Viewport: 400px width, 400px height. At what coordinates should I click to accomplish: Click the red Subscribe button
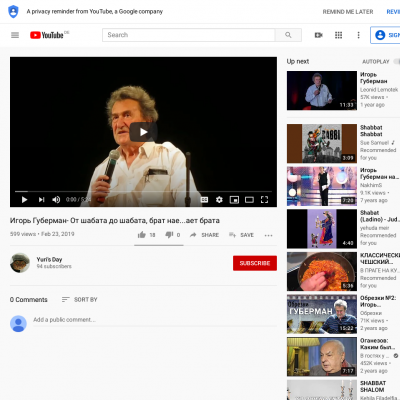tap(255, 263)
